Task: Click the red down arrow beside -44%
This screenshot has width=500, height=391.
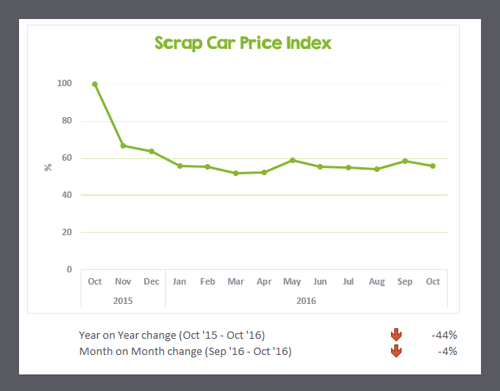Action: (396, 334)
